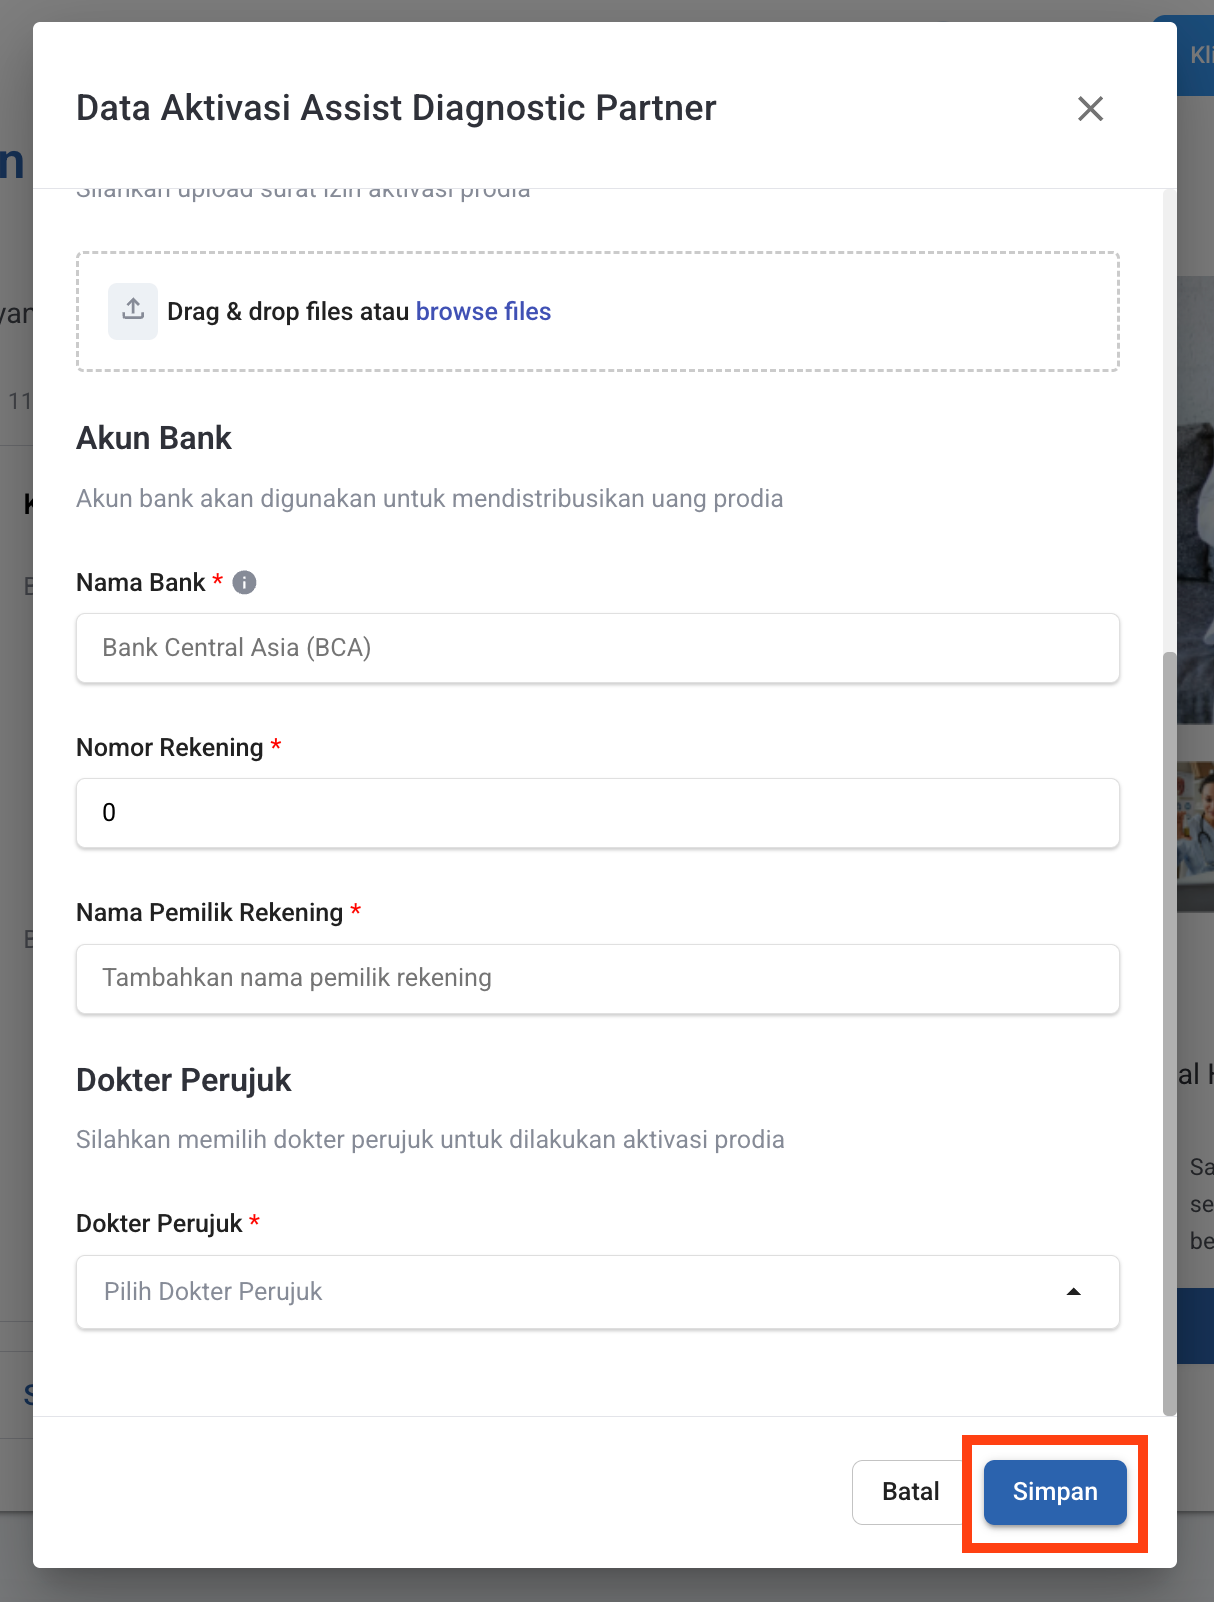Click the Dokter Perujuk dropdown caret arrow
The image size is (1214, 1602).
tap(1073, 1292)
